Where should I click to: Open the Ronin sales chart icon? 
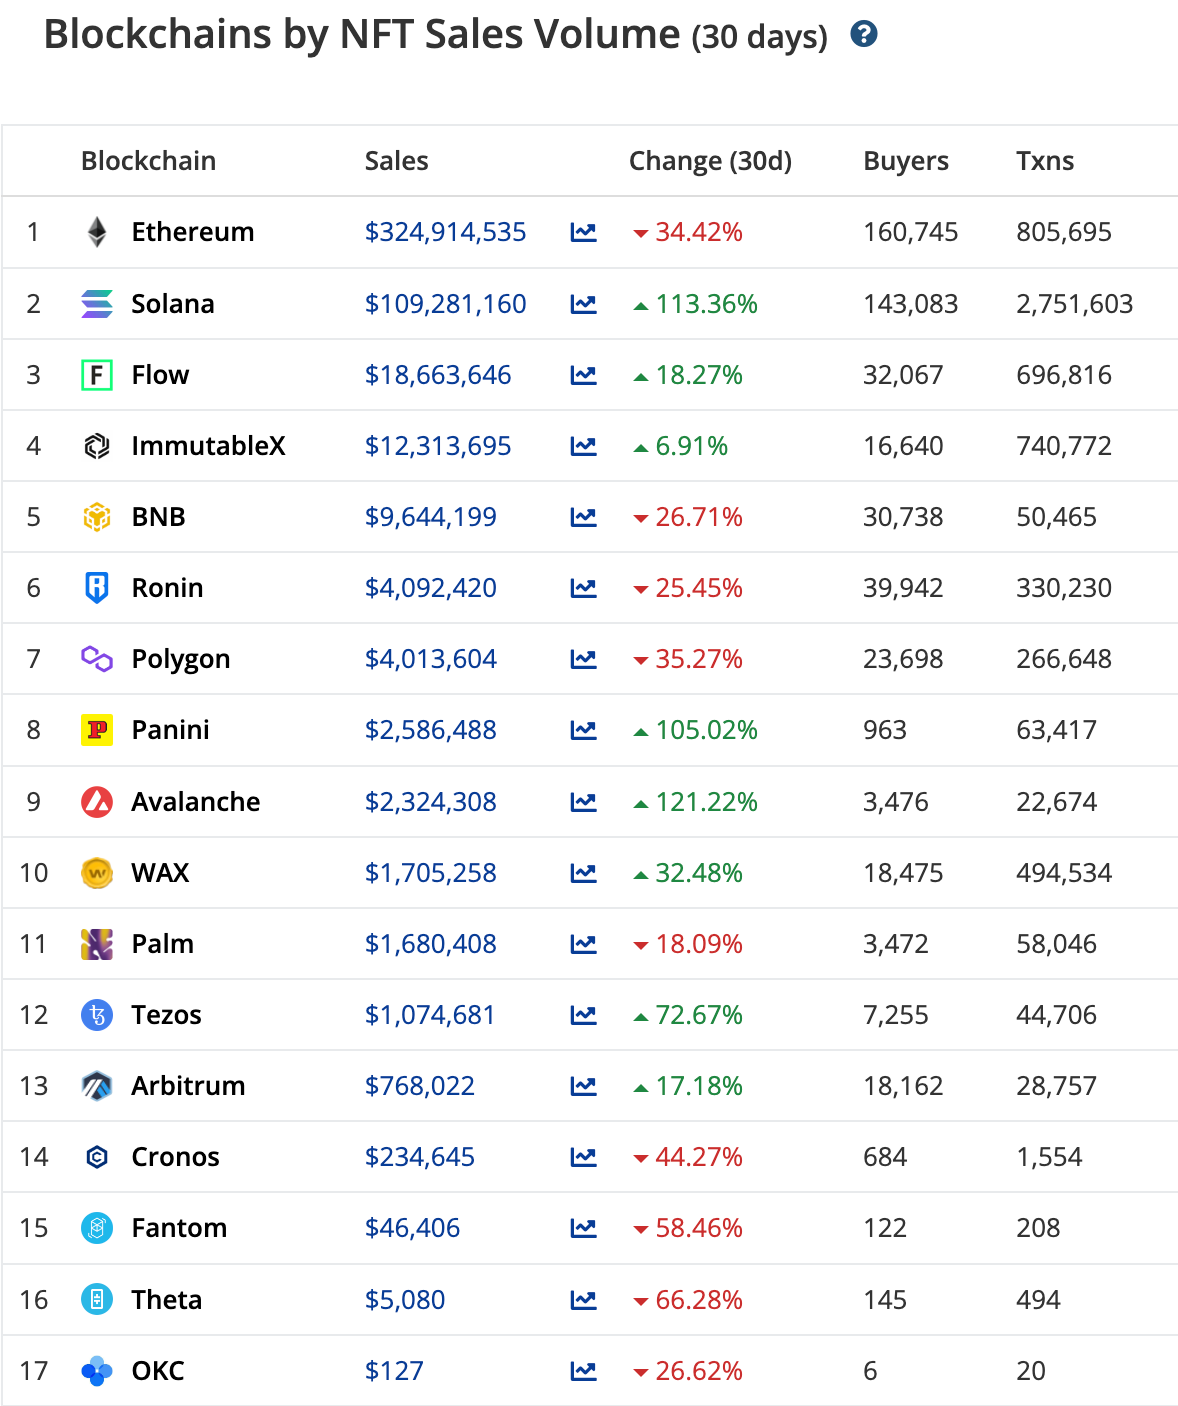584,588
